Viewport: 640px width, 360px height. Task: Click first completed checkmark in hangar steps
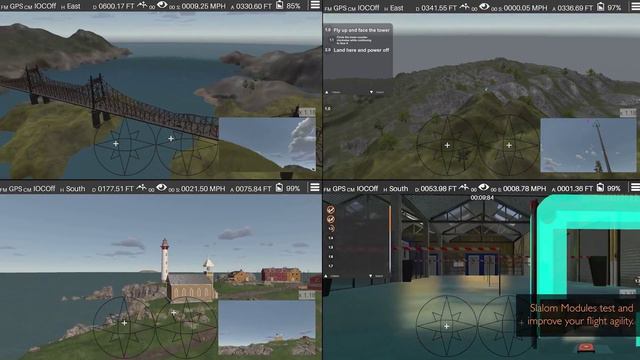pyautogui.click(x=331, y=210)
